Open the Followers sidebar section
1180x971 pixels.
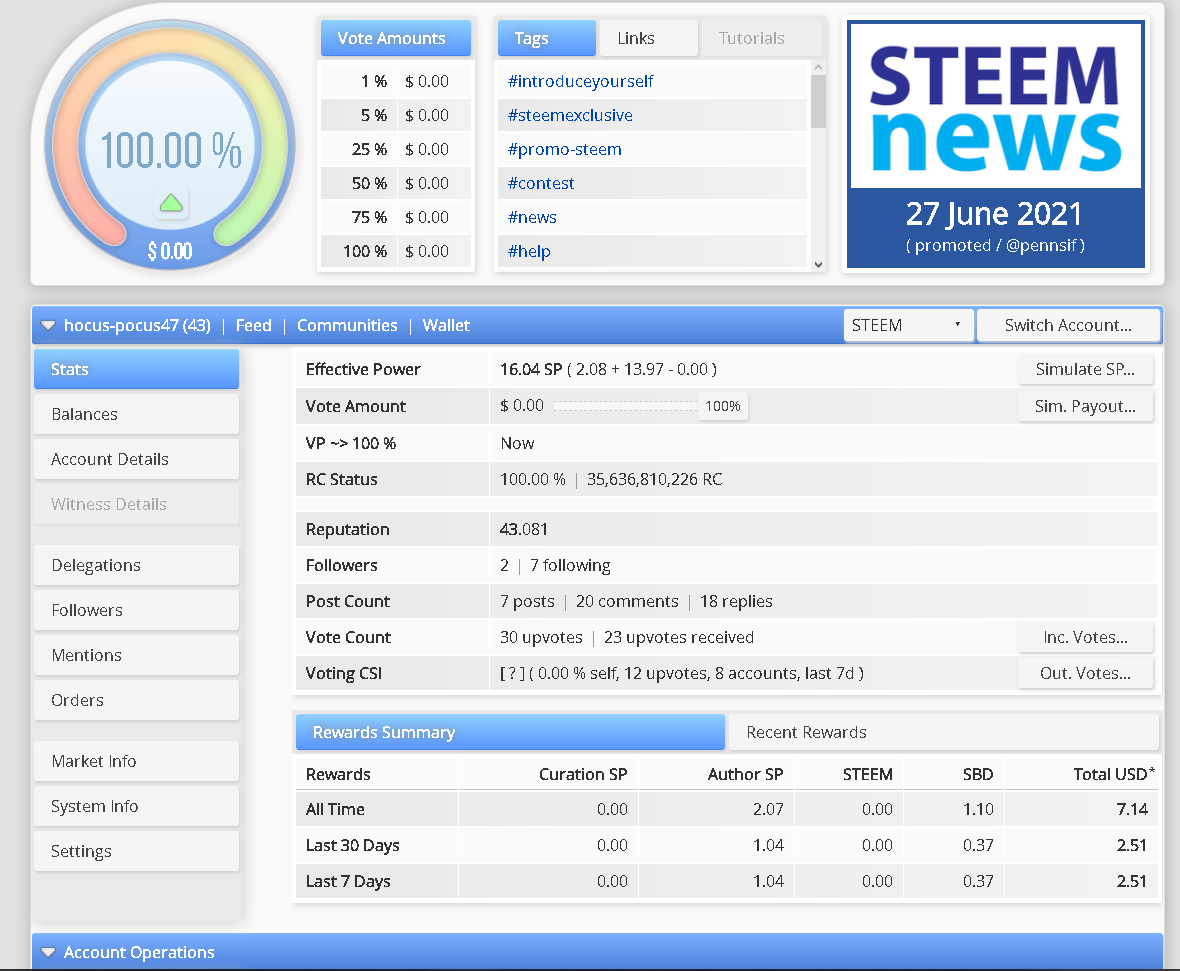point(136,610)
